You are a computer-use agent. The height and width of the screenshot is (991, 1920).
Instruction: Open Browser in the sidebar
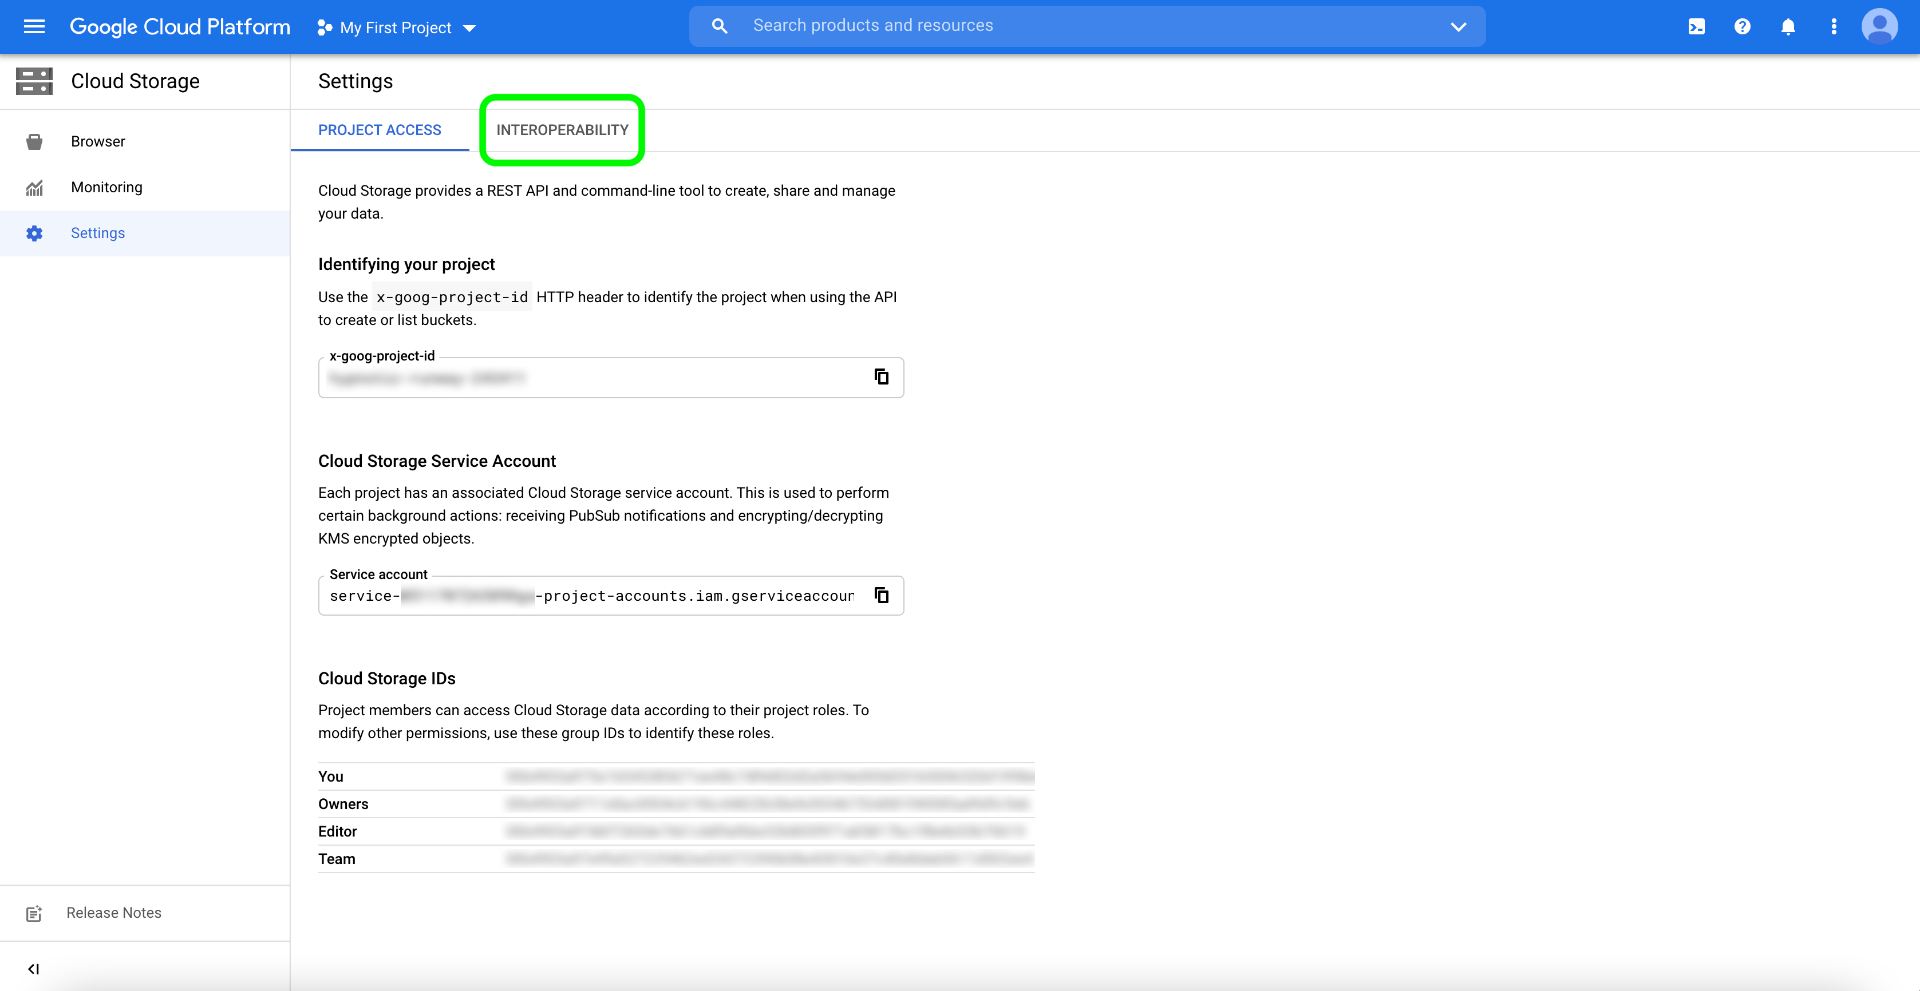click(145, 142)
